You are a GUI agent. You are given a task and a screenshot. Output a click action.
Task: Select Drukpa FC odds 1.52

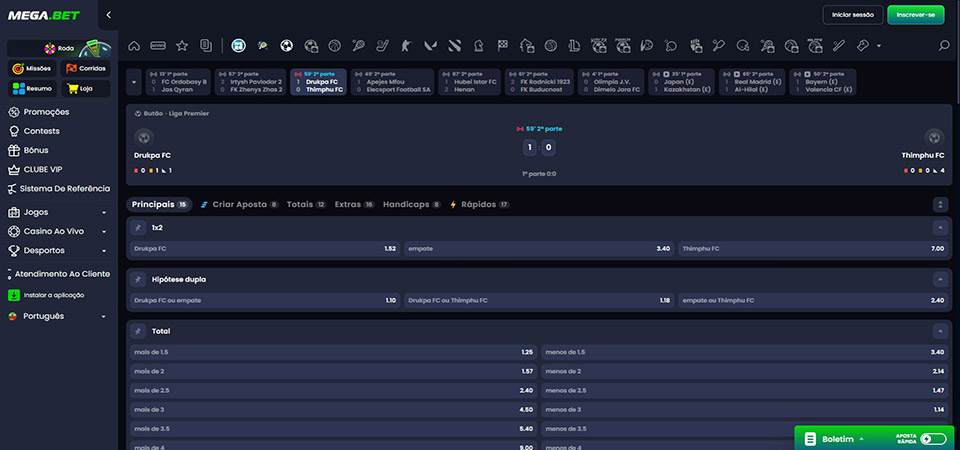click(265, 249)
